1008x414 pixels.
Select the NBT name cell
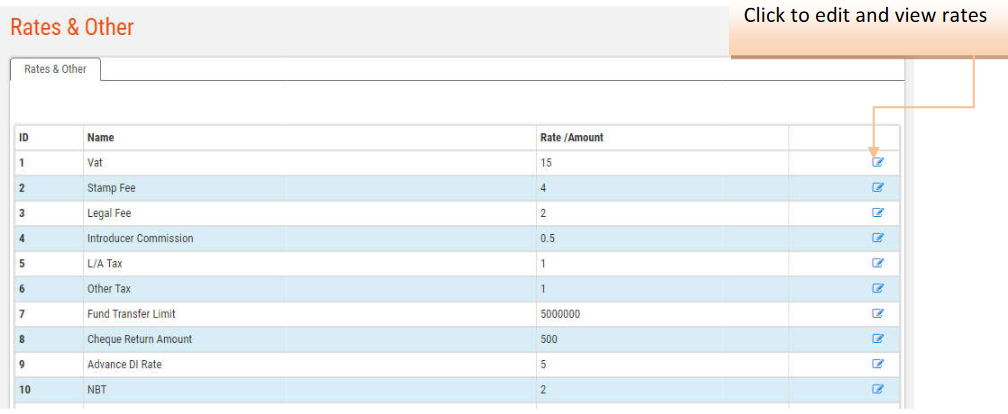click(97, 389)
